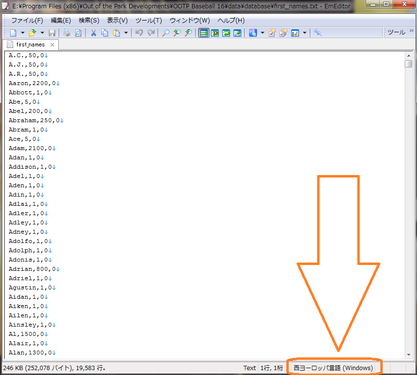Open the 編集(E) menu
This screenshot has width=417, height=375.
[x=61, y=21]
